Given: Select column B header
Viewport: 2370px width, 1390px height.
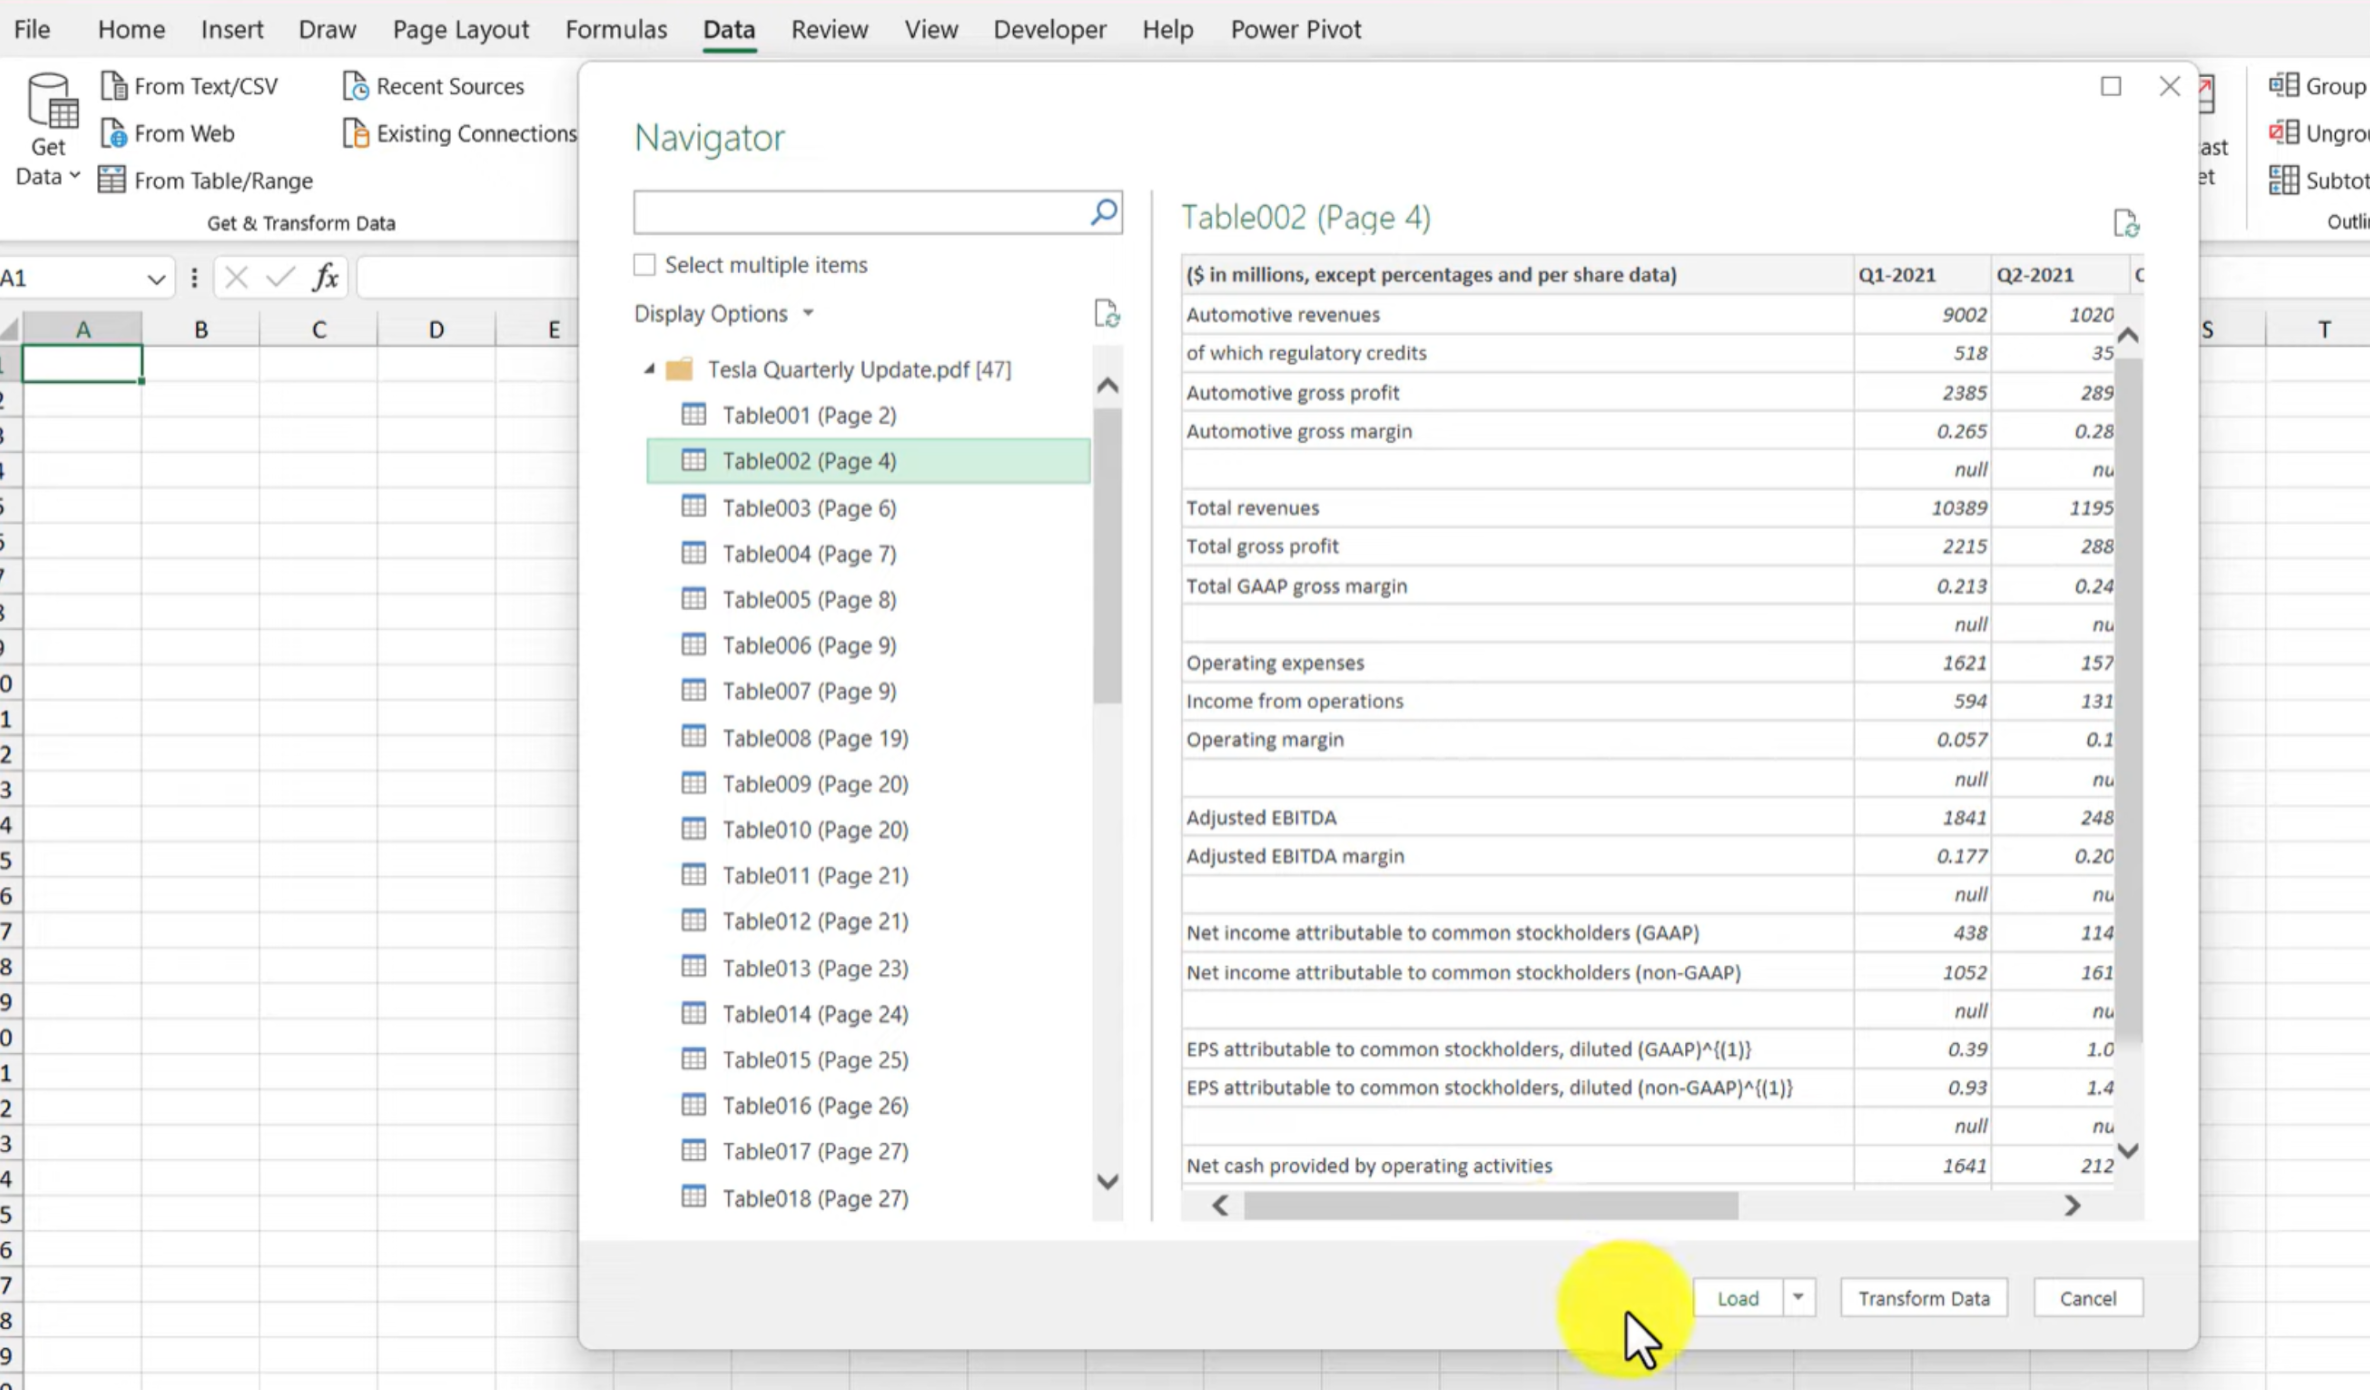Looking at the screenshot, I should click(201, 329).
